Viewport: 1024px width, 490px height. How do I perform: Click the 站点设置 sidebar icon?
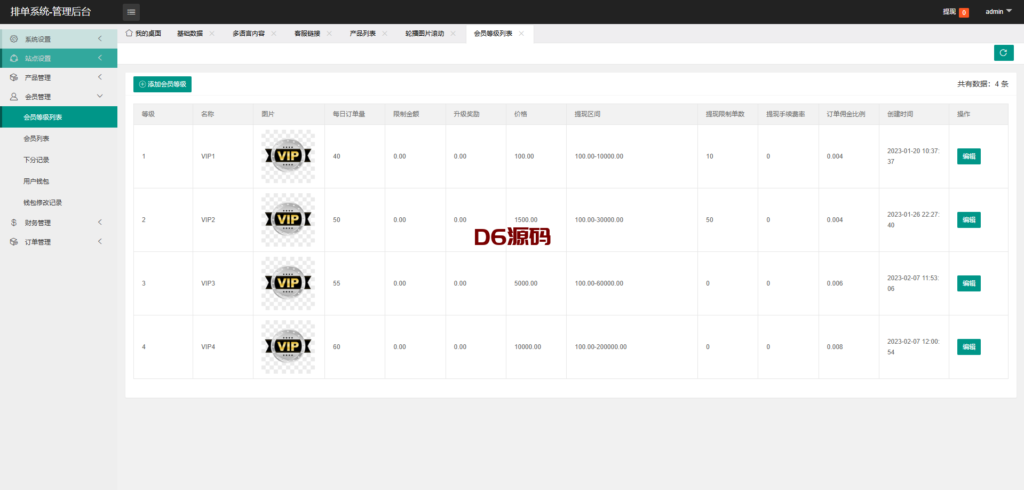(x=14, y=58)
